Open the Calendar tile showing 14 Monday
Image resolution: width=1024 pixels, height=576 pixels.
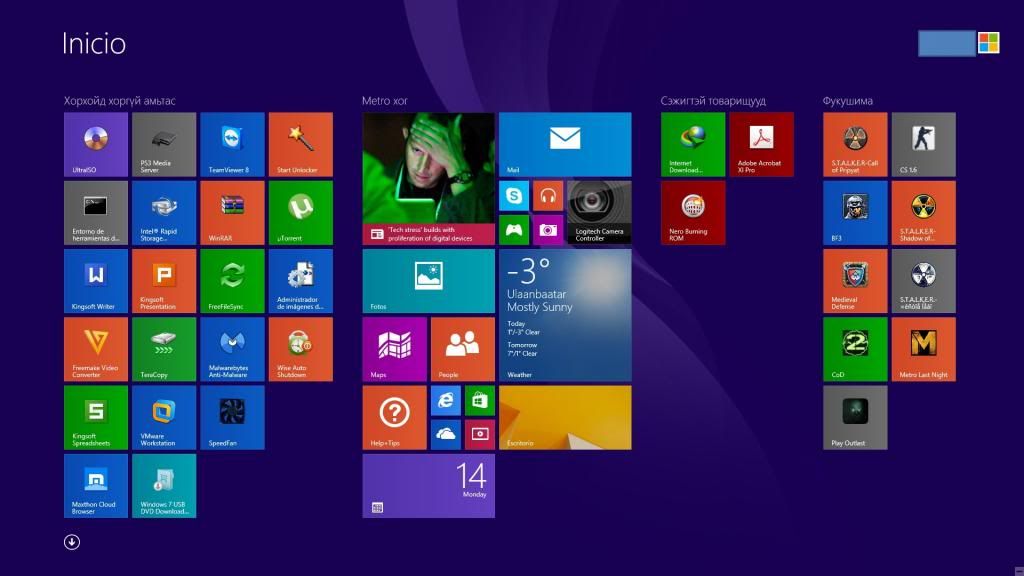(x=428, y=485)
